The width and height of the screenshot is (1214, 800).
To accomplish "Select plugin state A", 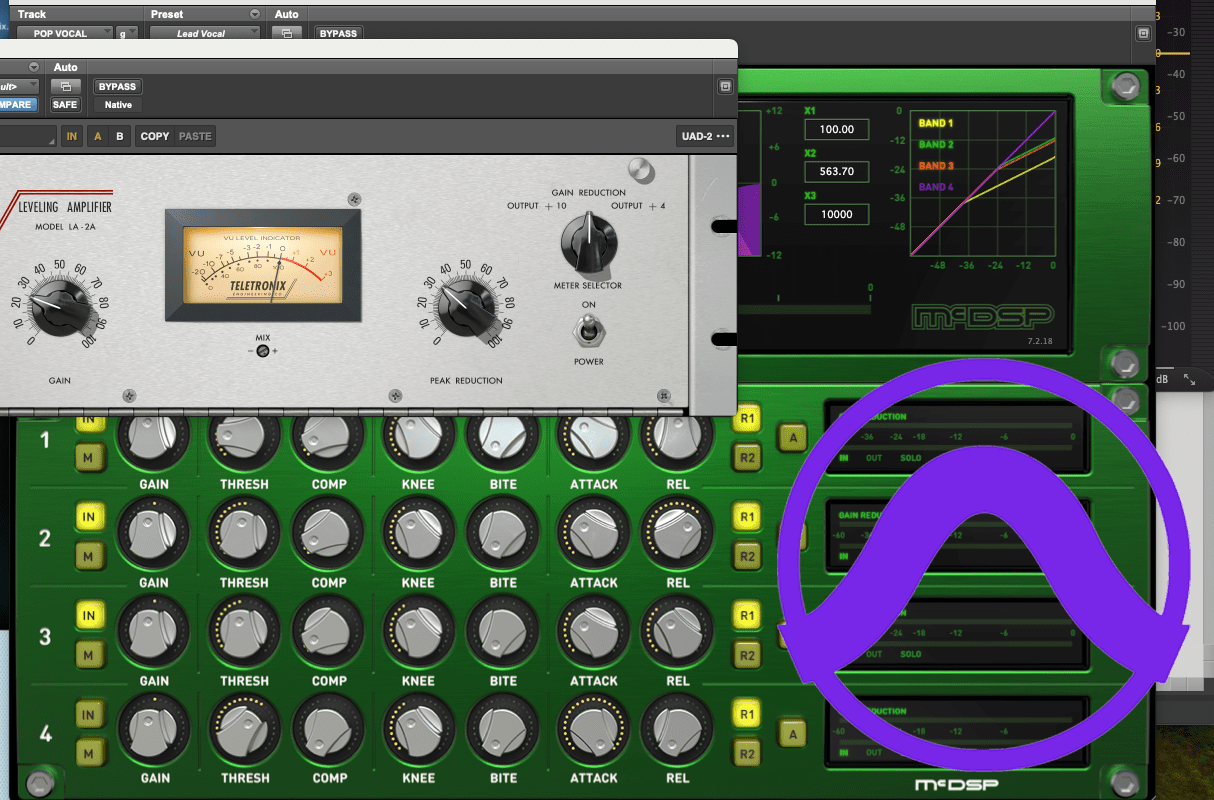I will tap(97, 136).
